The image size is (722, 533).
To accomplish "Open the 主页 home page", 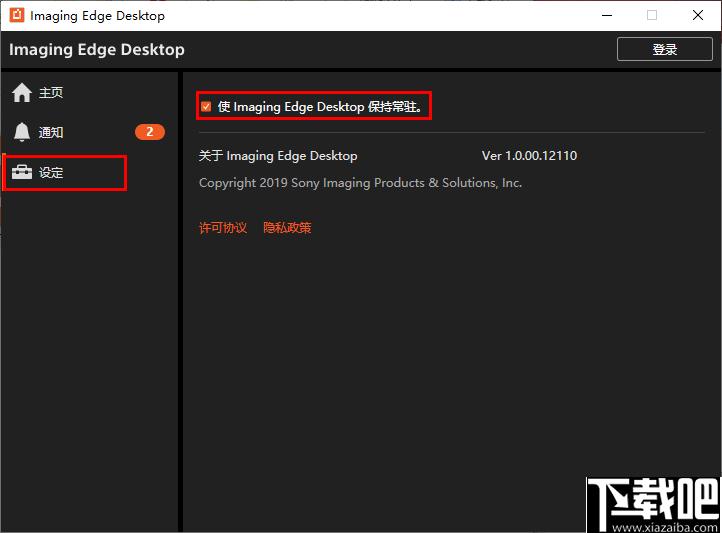I will coord(89,93).
